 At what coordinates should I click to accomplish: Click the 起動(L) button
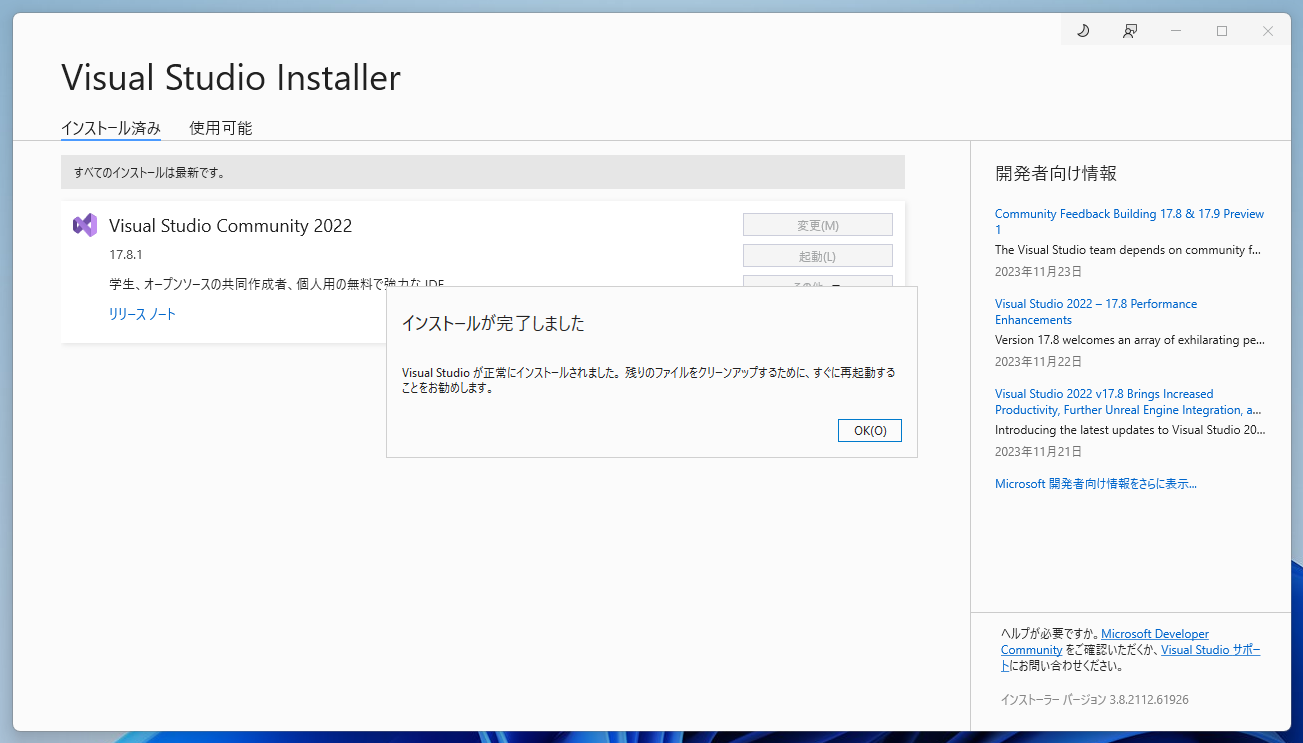tap(818, 256)
